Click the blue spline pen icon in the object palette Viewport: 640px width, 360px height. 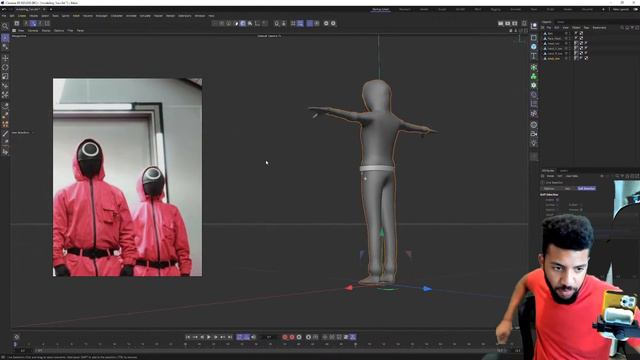[533, 47]
